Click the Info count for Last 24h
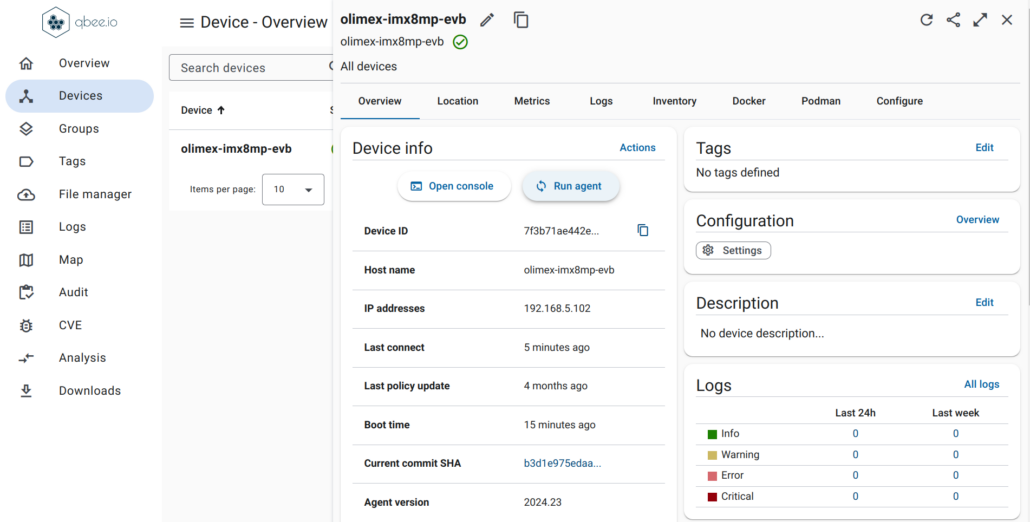 pos(855,433)
